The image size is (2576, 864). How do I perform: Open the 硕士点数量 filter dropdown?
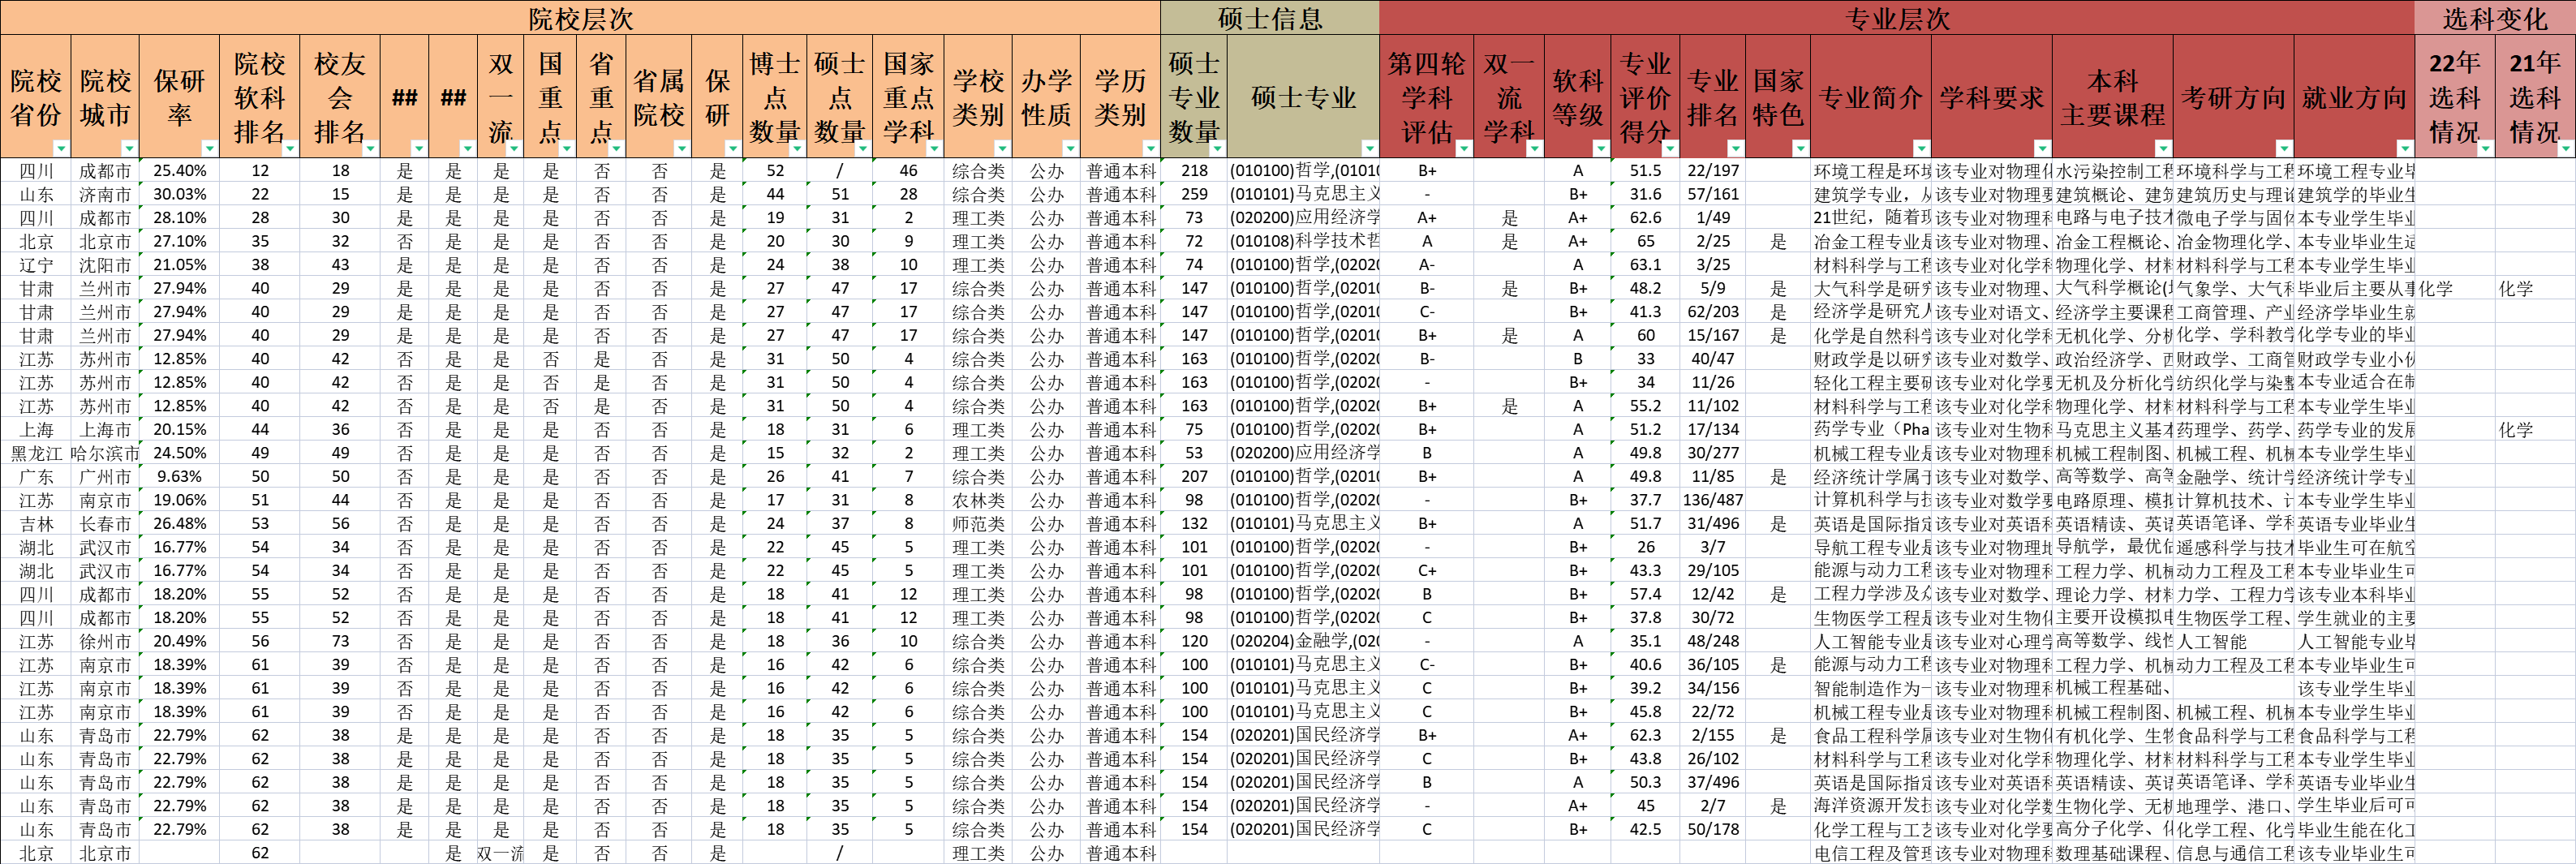pos(862,148)
